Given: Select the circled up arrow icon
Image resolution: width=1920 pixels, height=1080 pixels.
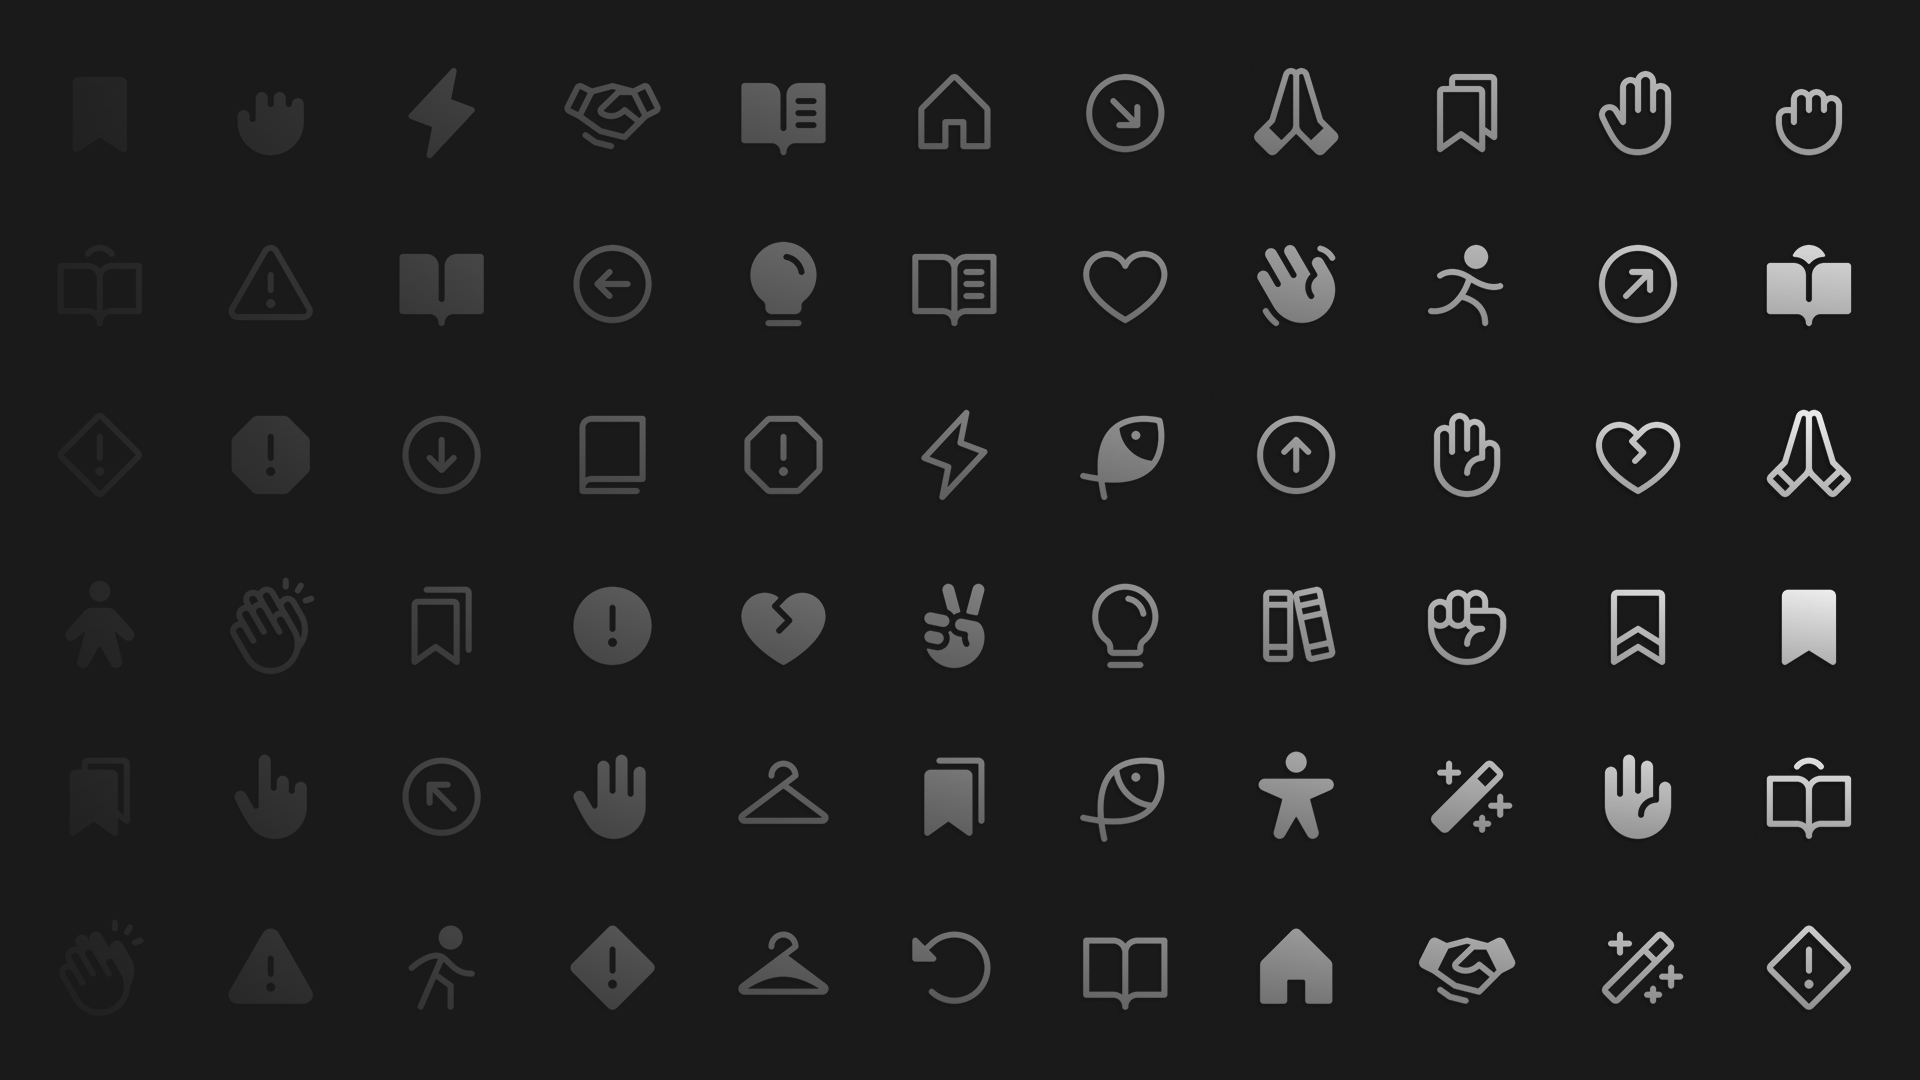Looking at the screenshot, I should pos(1296,455).
